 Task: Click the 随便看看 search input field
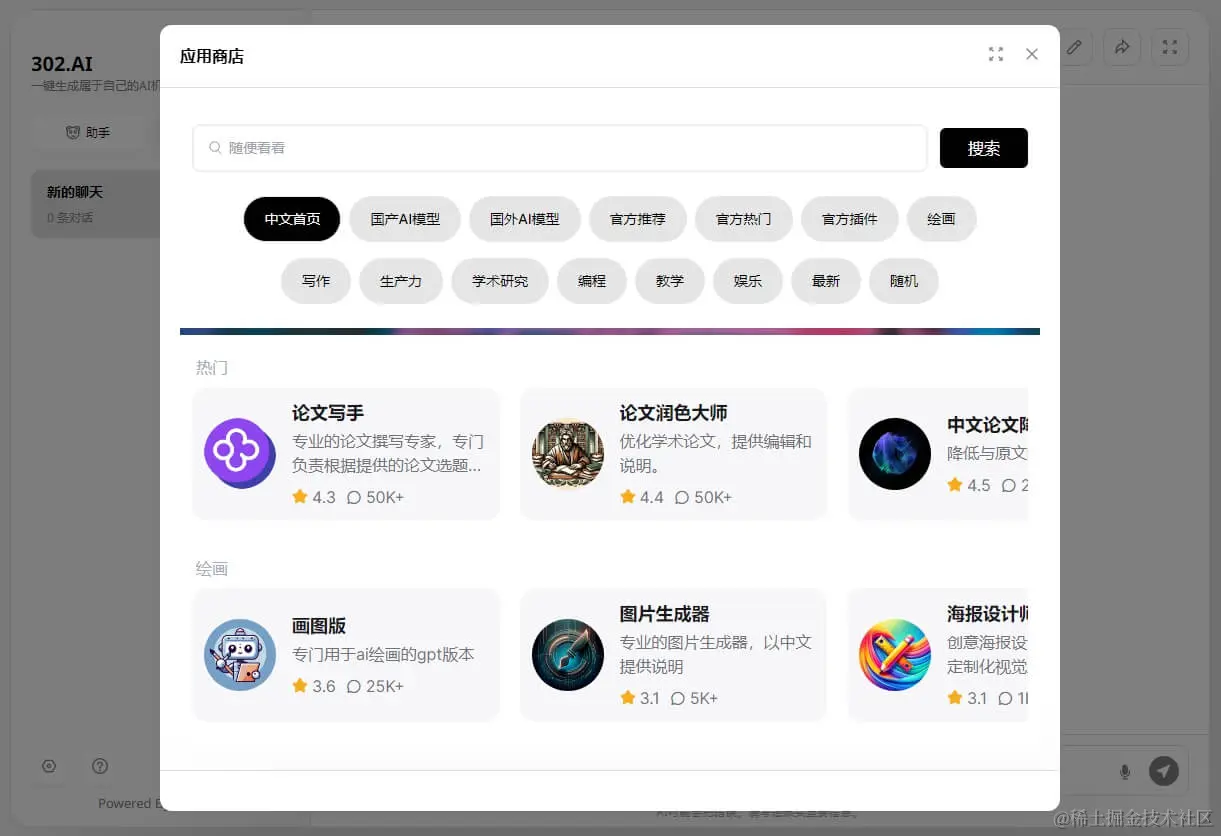560,148
